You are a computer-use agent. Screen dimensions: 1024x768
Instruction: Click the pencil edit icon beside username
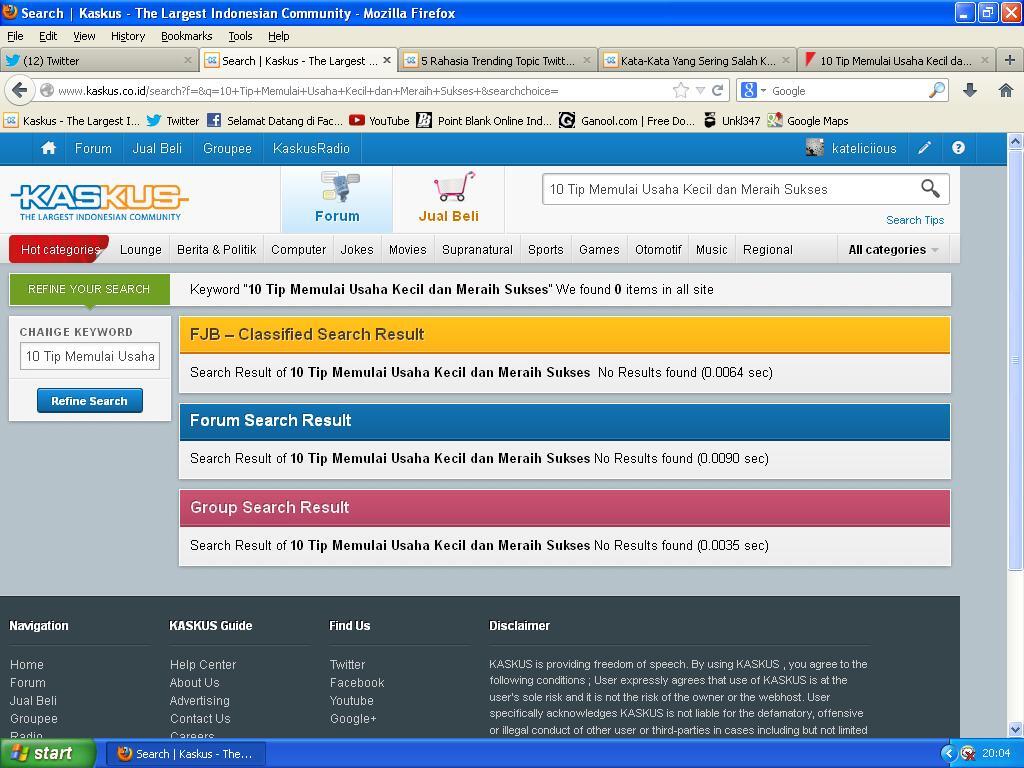(x=924, y=148)
